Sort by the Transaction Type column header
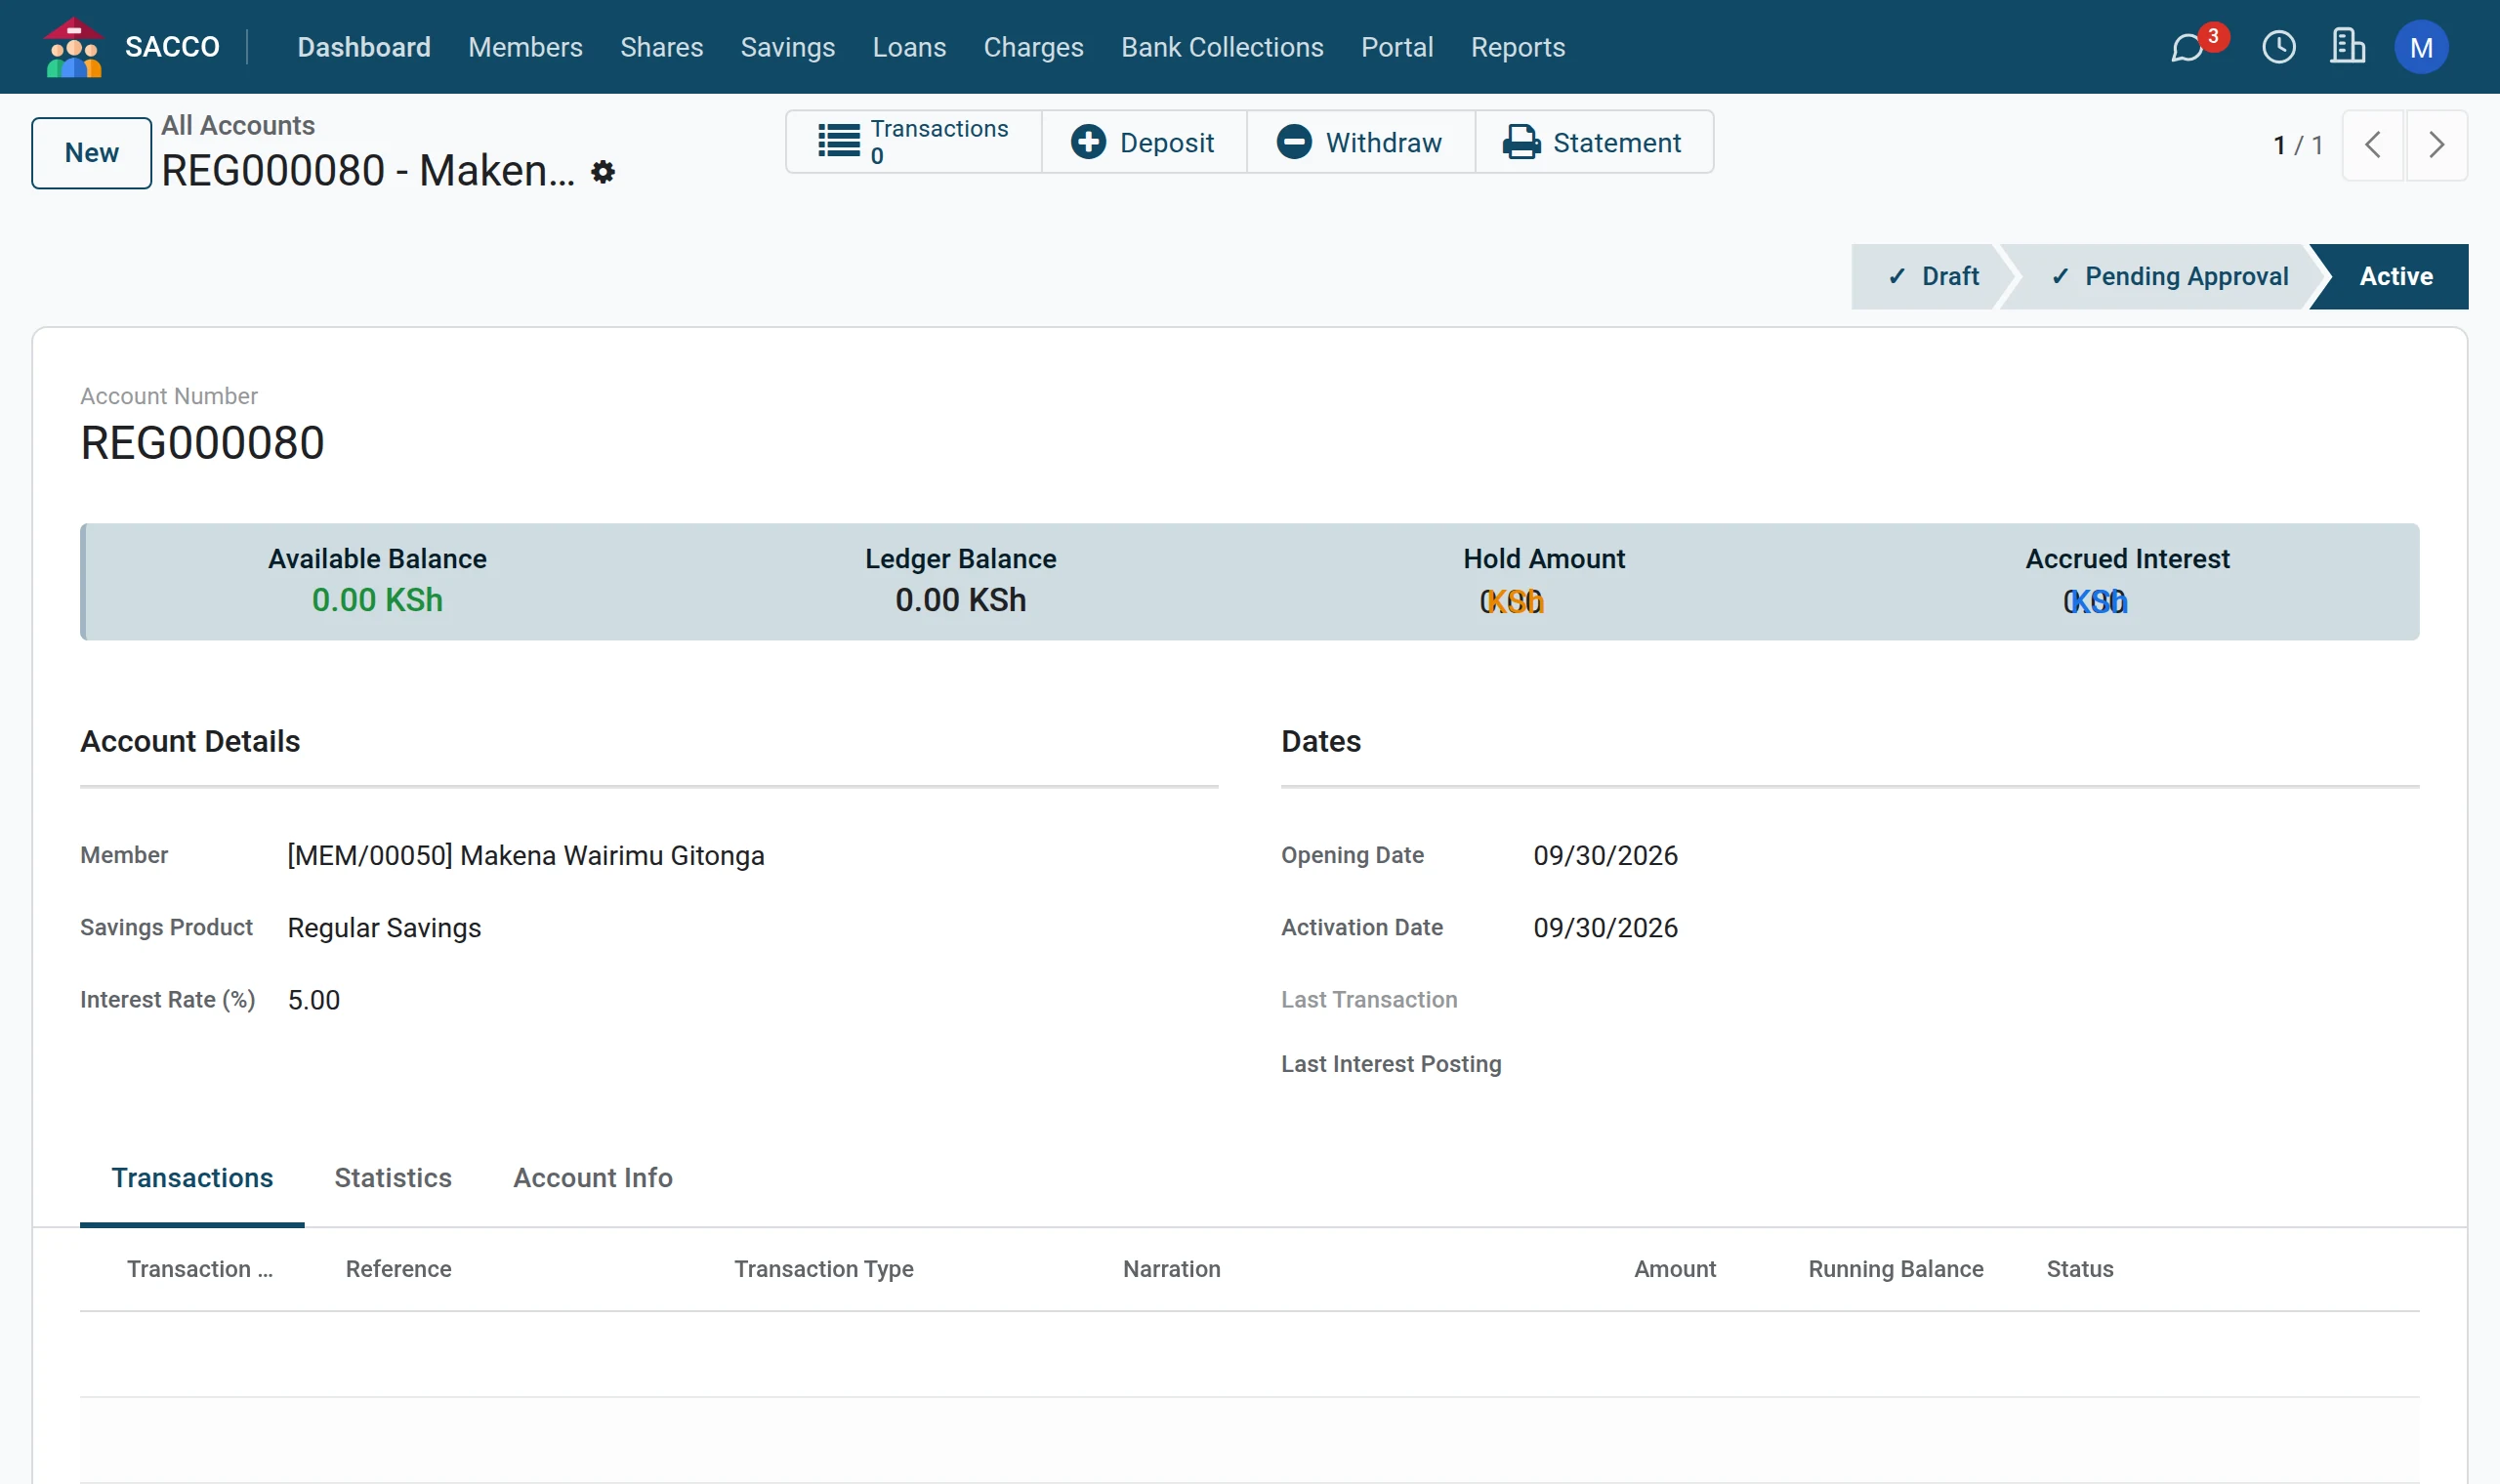 pos(824,1269)
